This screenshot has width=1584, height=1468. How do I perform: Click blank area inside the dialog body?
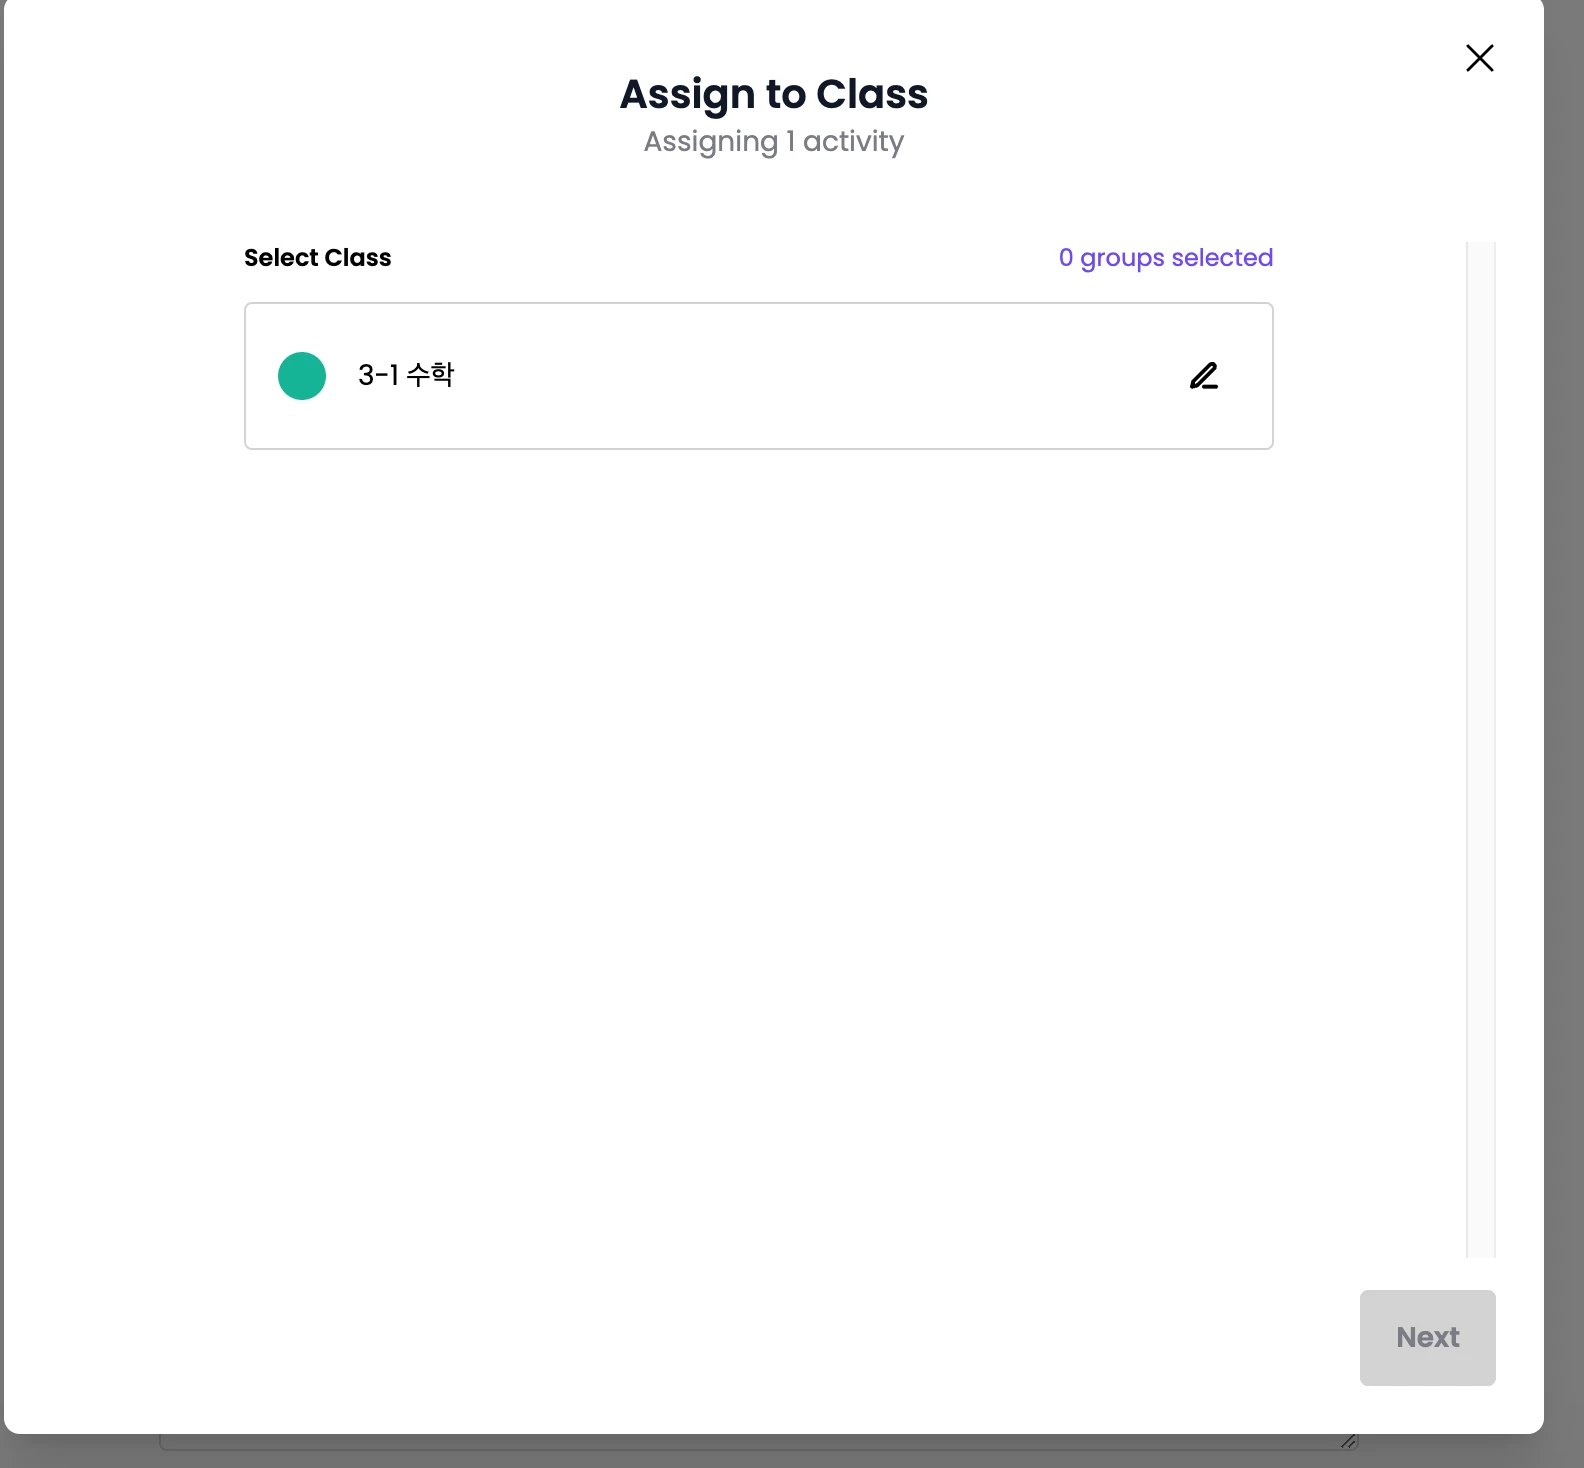pyautogui.click(x=759, y=850)
